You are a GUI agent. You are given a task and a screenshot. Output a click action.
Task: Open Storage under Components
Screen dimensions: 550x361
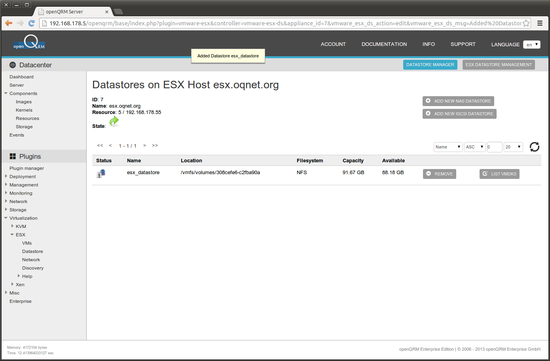[24, 127]
